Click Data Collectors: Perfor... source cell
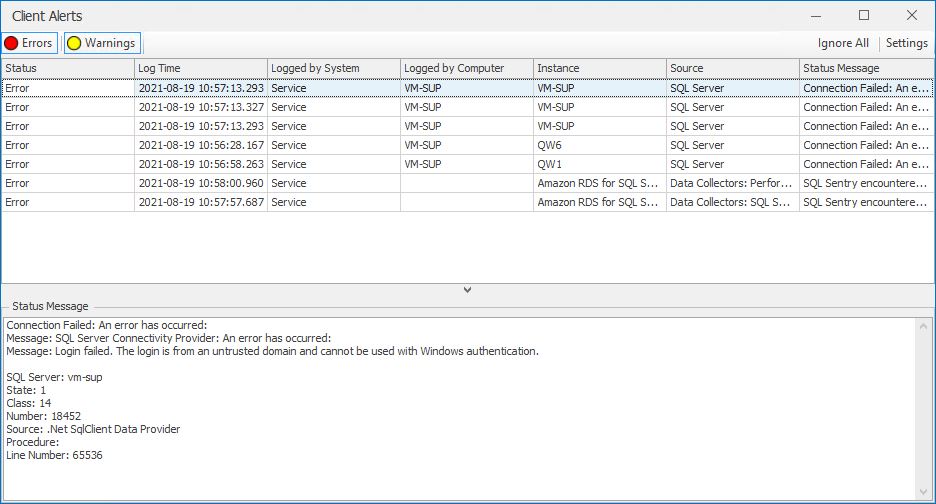Screen dimensions: 936x504 [733, 183]
